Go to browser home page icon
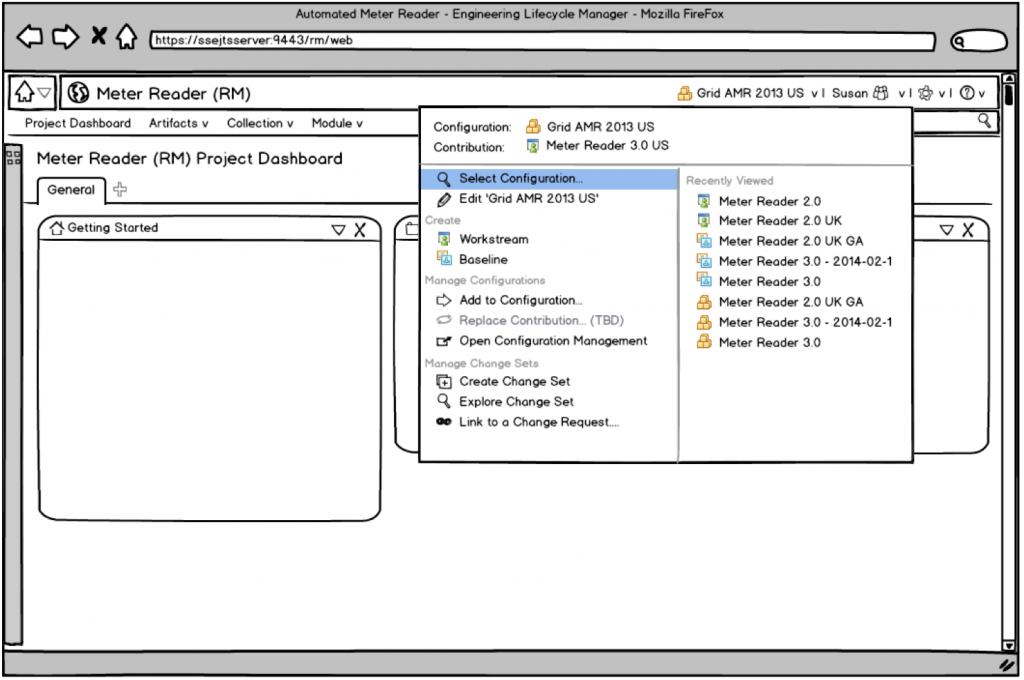Screen dimensions: 1024x680 127,37
